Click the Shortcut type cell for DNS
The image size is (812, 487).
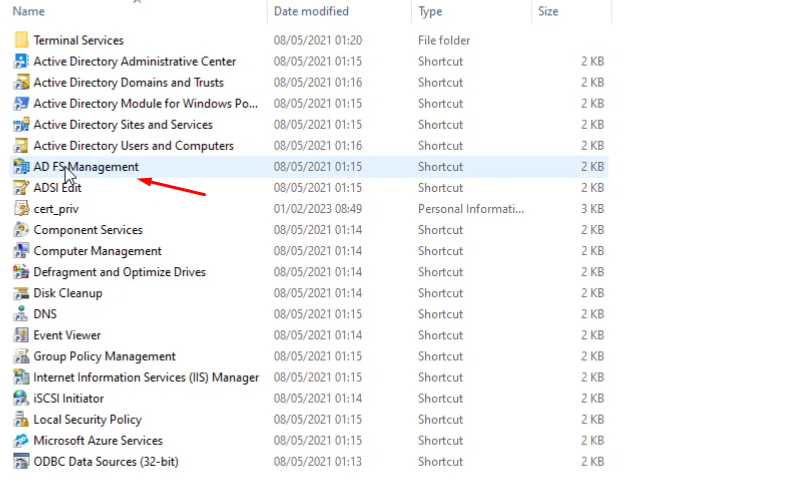(x=441, y=314)
